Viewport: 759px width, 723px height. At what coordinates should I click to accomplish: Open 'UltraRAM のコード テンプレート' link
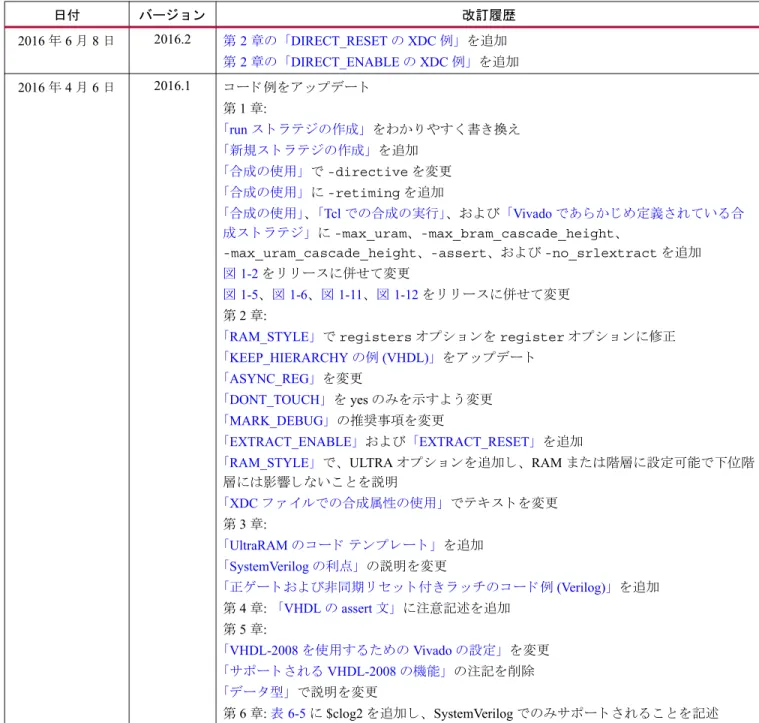point(329,545)
